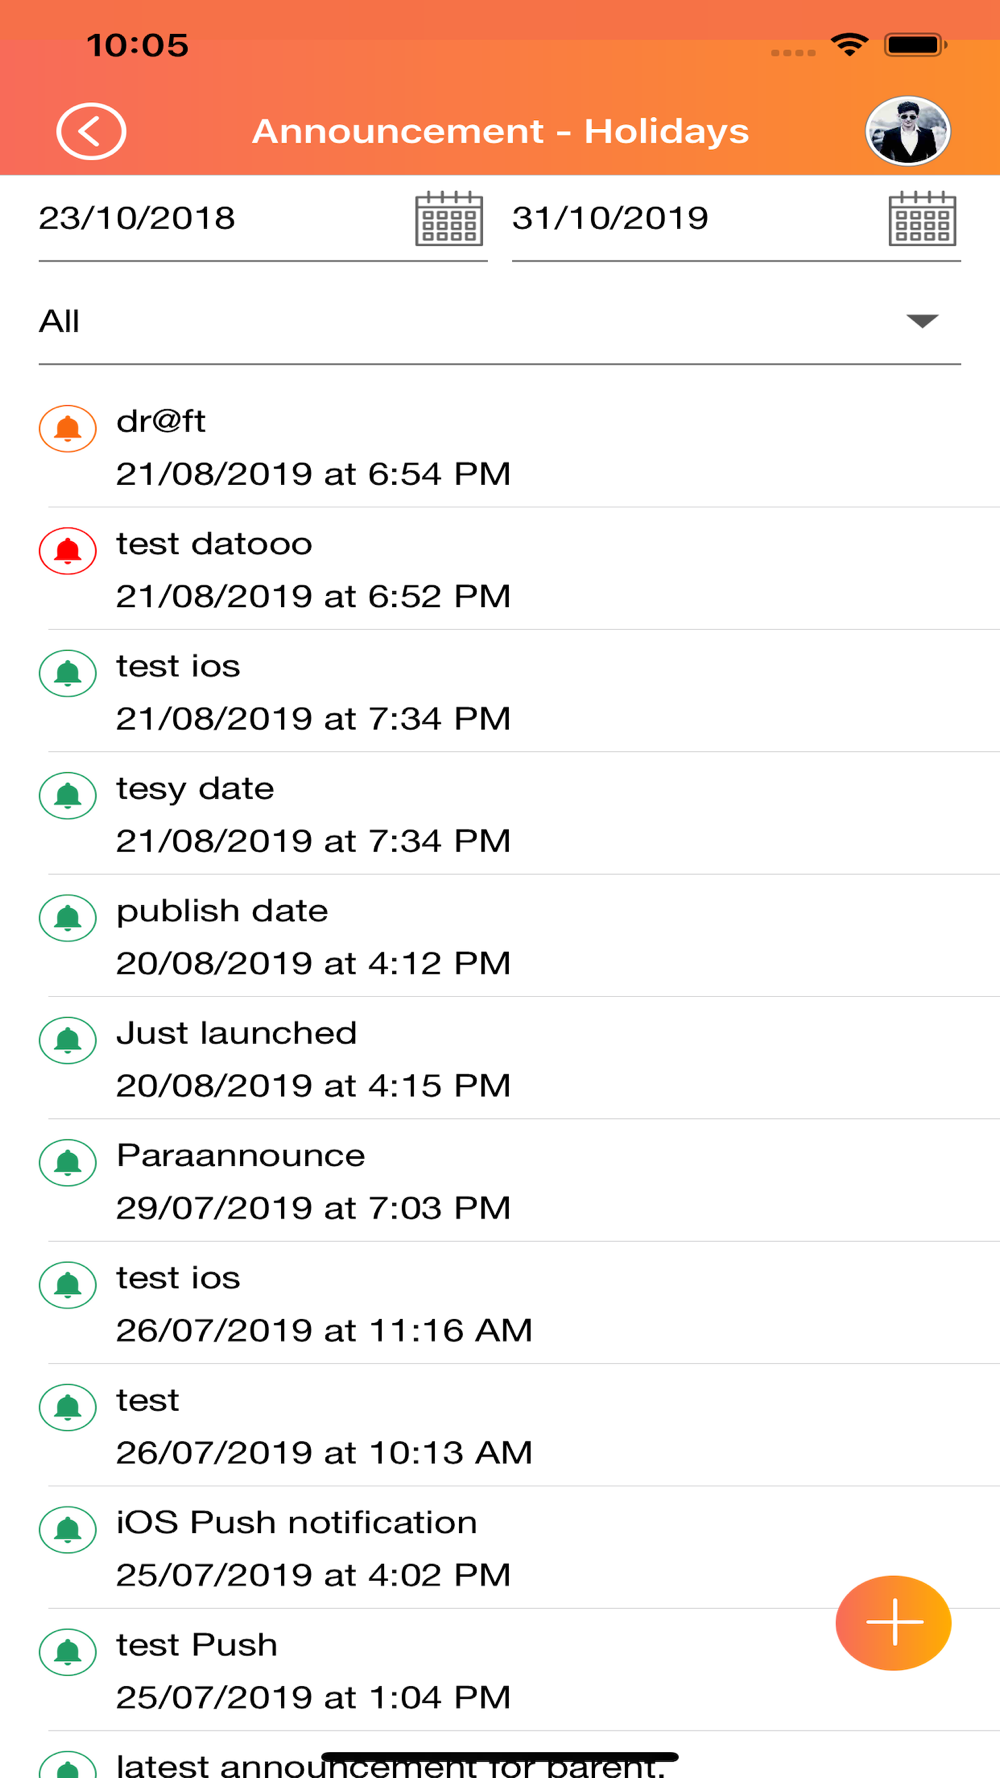Tap the green bell beside iOS Push notification
1000x1778 pixels.
tap(68, 1530)
